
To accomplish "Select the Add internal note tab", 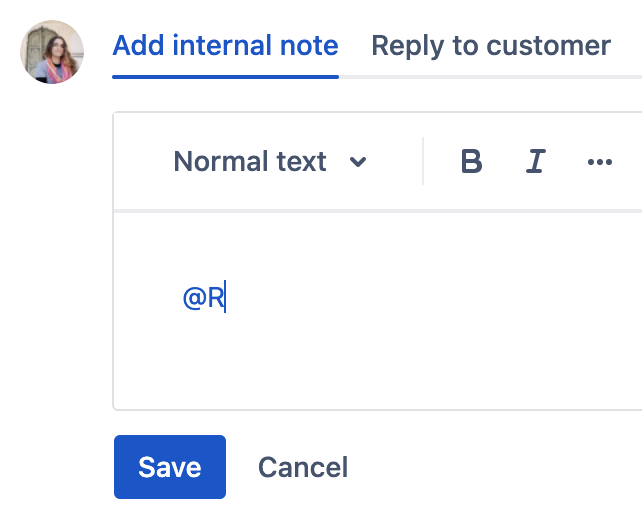I will [x=225, y=46].
